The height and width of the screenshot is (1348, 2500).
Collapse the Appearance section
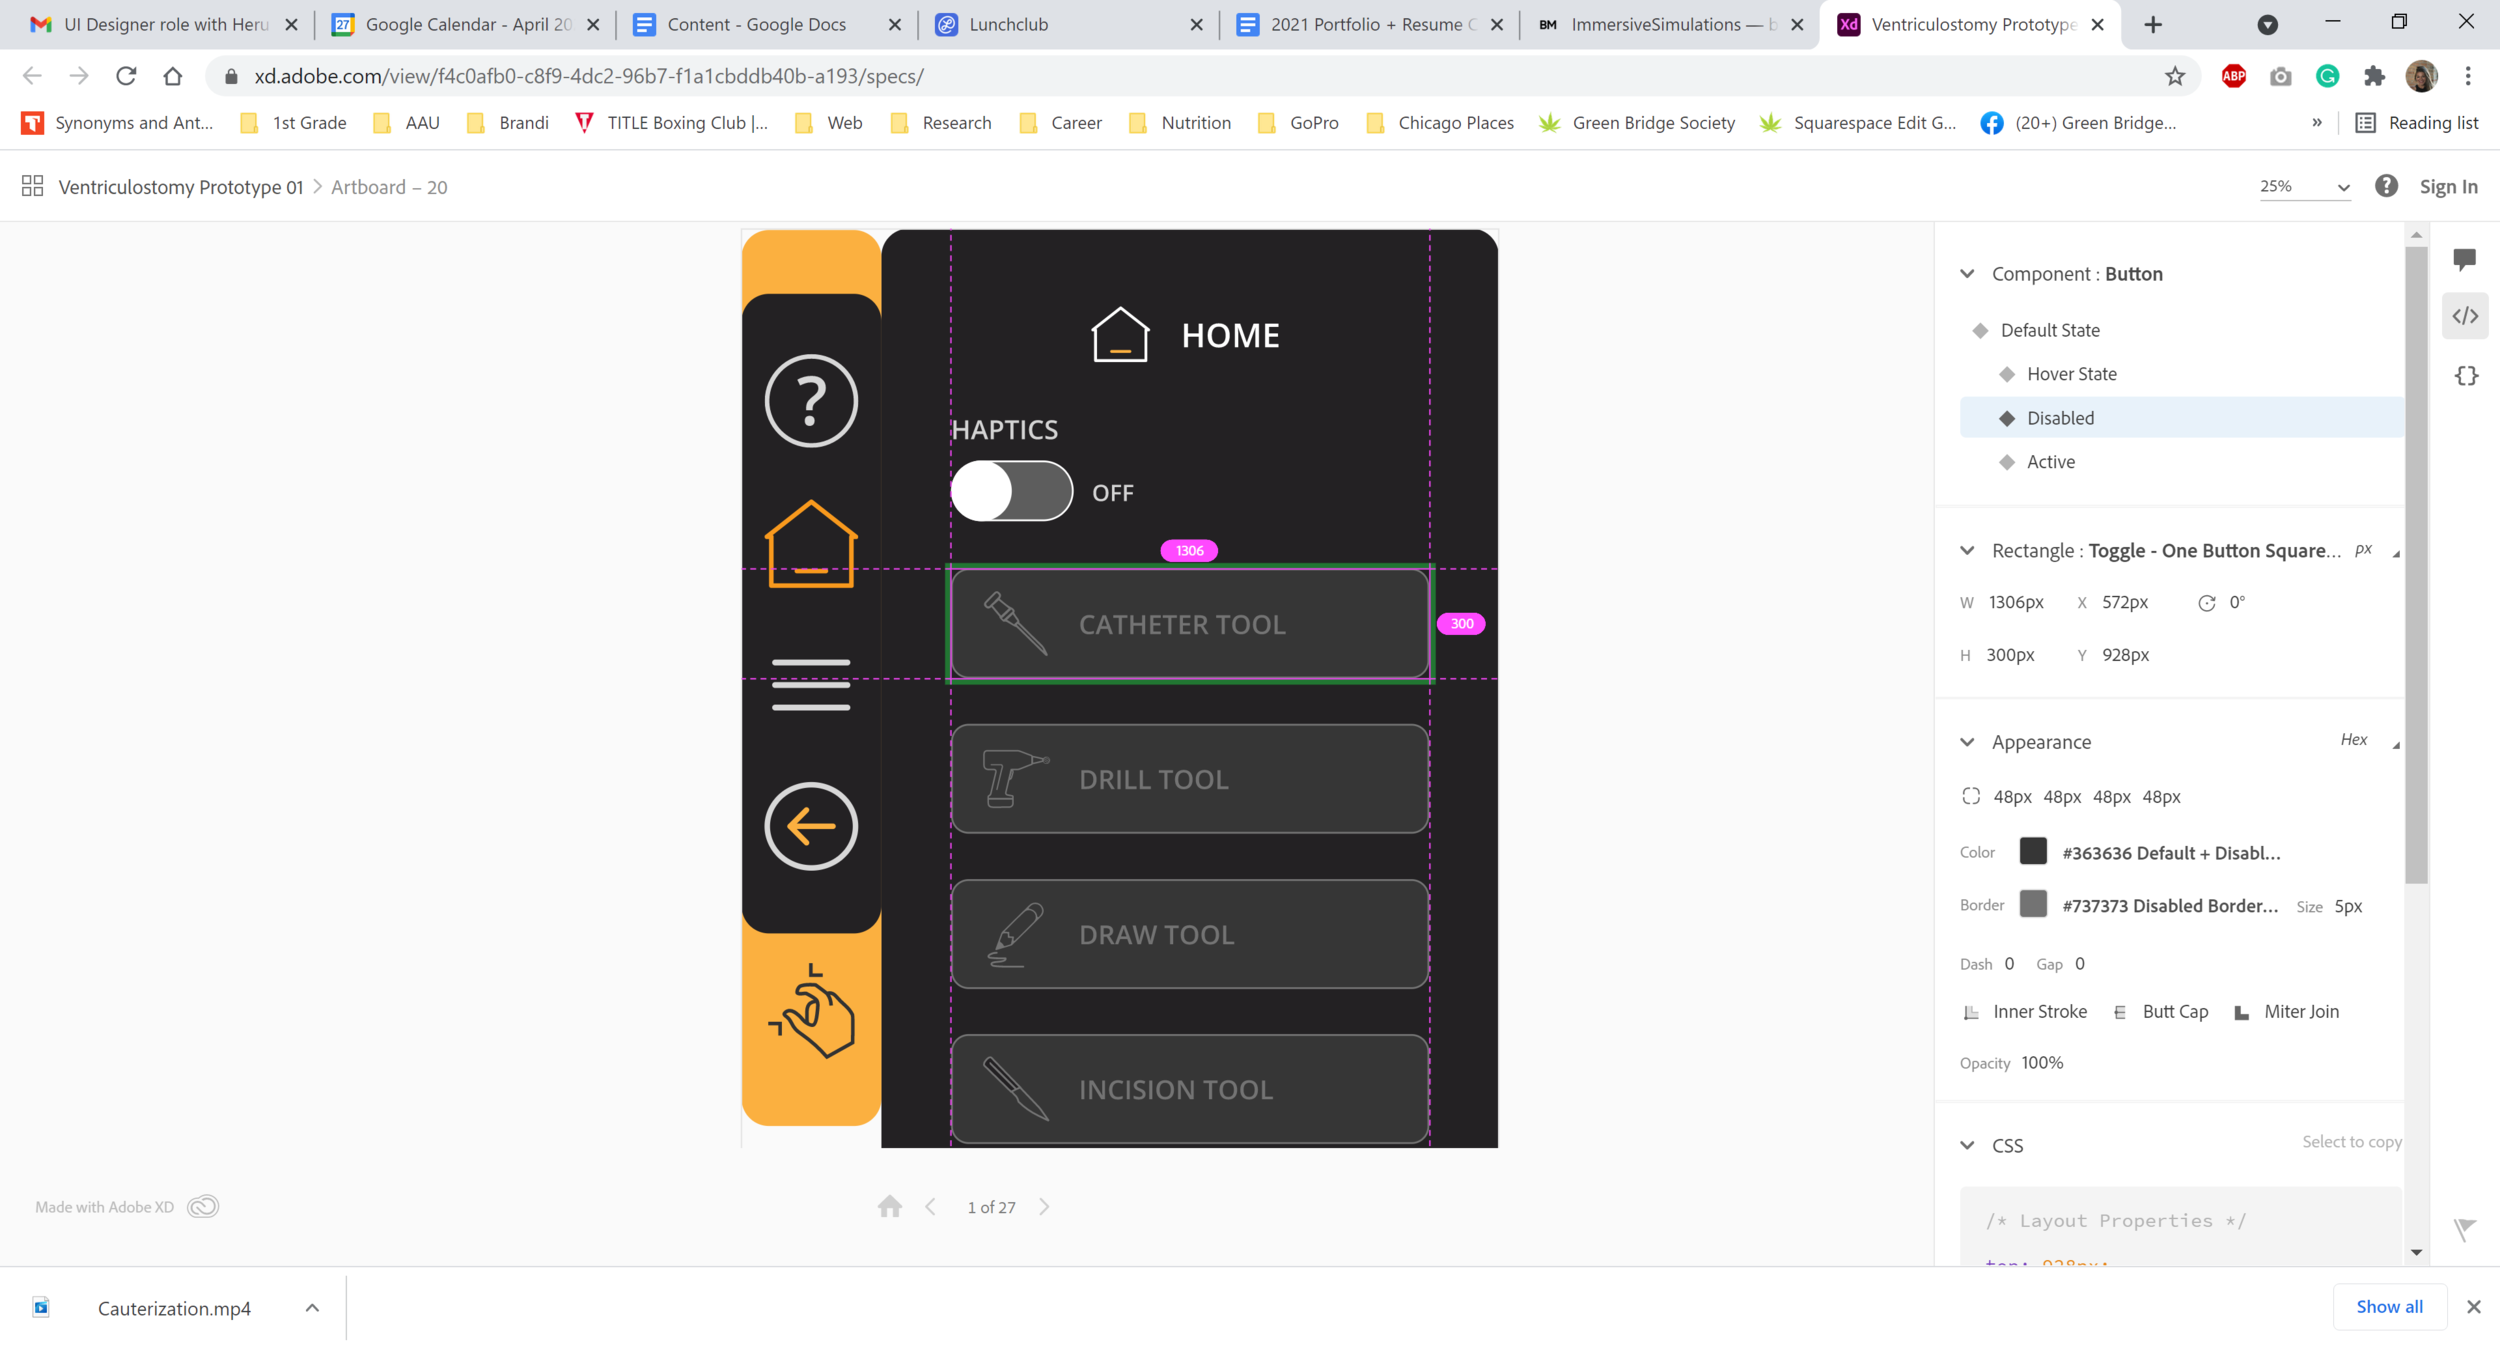pyautogui.click(x=1967, y=742)
